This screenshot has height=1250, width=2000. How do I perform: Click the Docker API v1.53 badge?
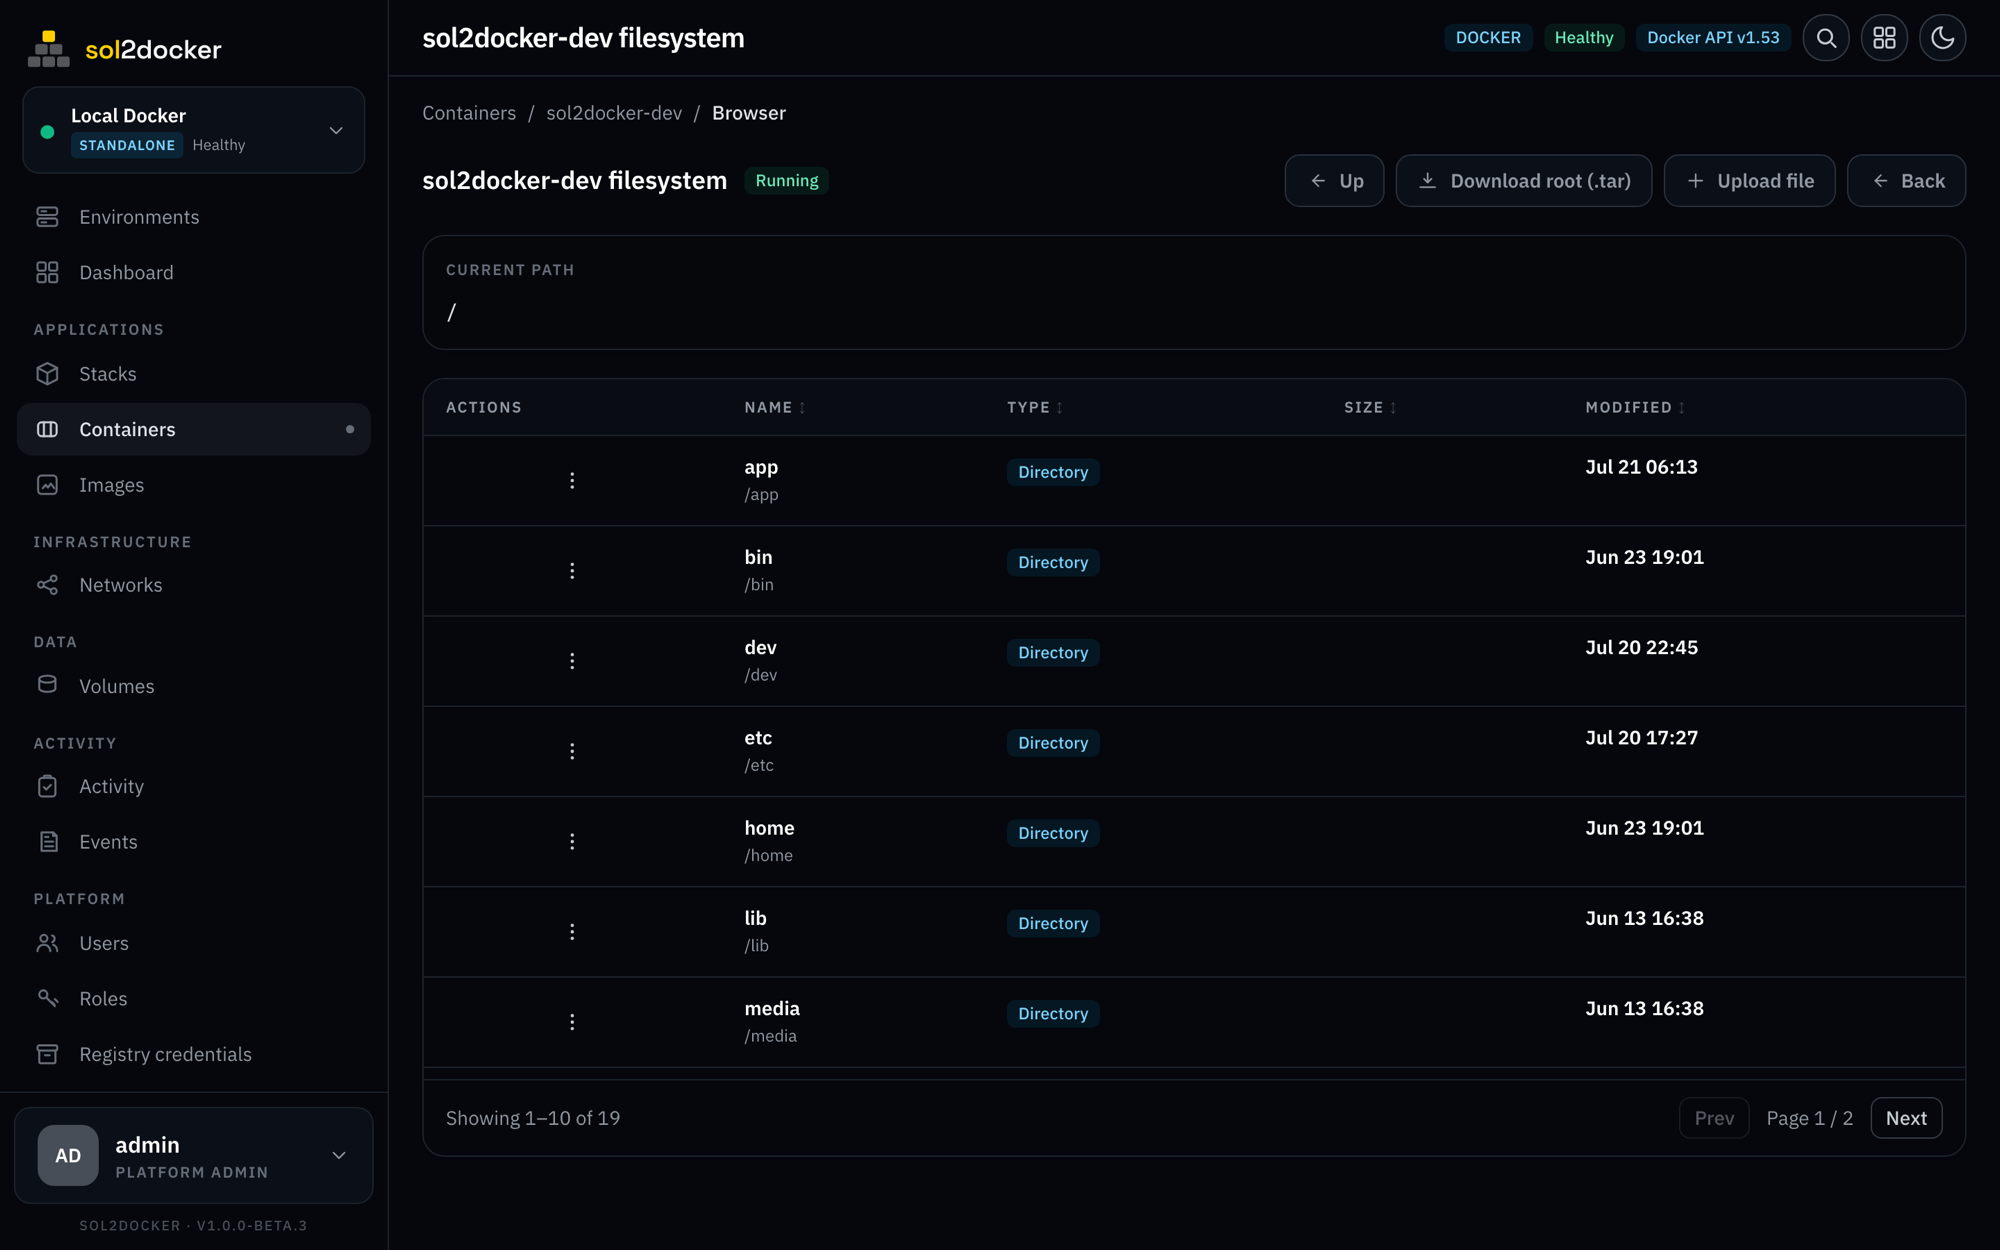(1713, 38)
